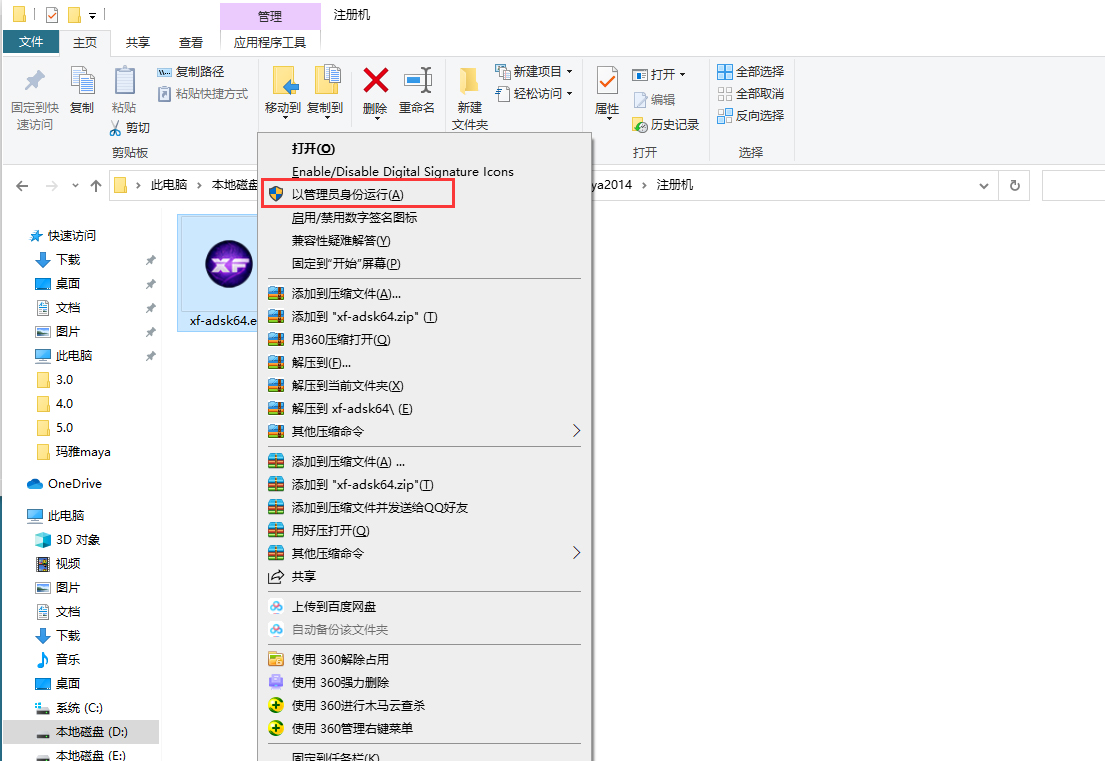Click the 剪切 scissors icon
Image resolution: width=1105 pixels, height=761 pixels.
click(x=116, y=128)
